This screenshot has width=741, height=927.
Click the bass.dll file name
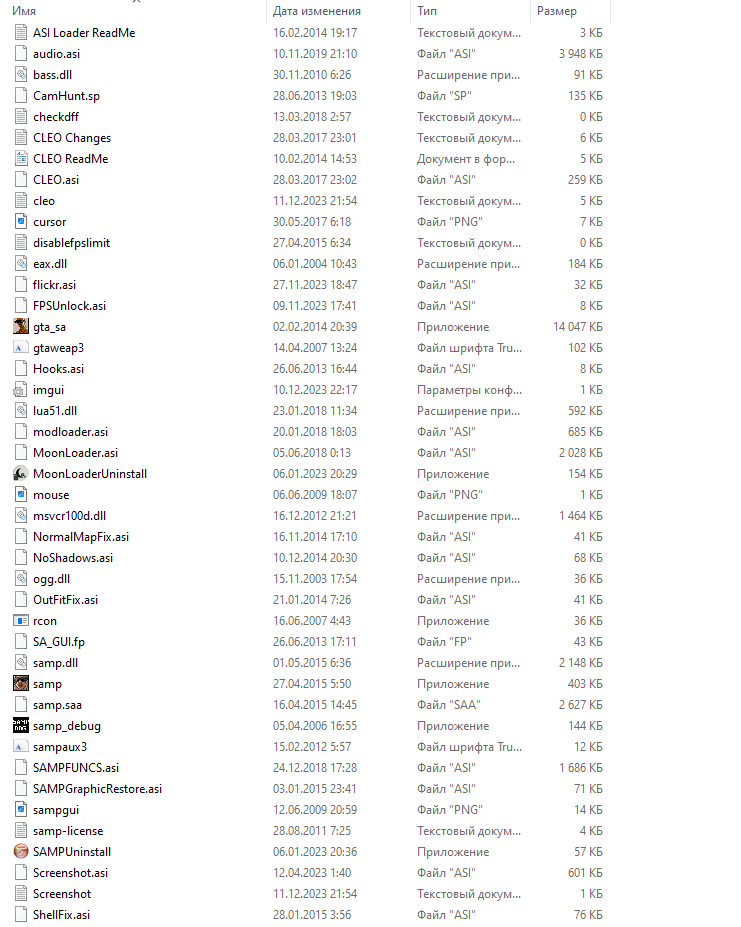pos(53,74)
